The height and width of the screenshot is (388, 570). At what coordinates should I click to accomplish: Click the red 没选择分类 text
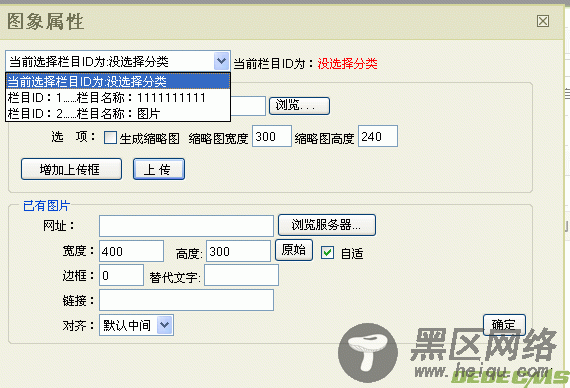pyautogui.click(x=347, y=64)
